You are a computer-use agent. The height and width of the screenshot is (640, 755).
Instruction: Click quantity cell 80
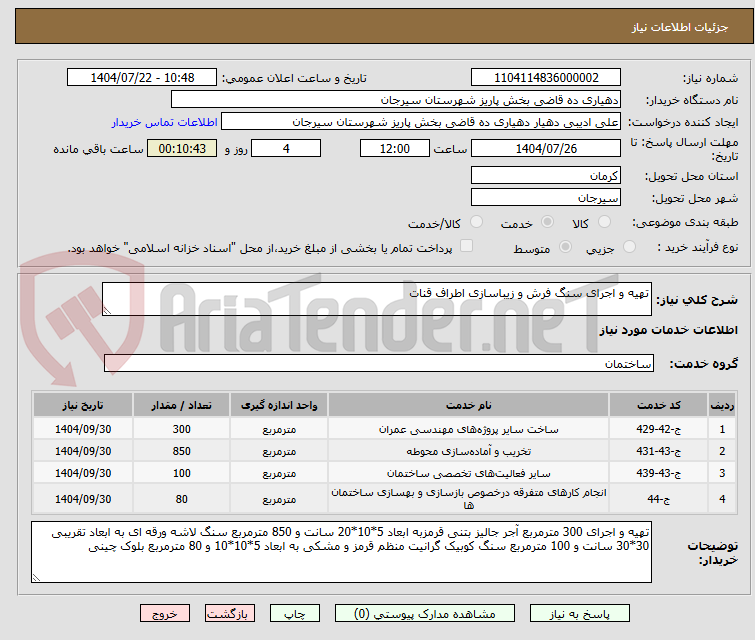click(x=182, y=499)
